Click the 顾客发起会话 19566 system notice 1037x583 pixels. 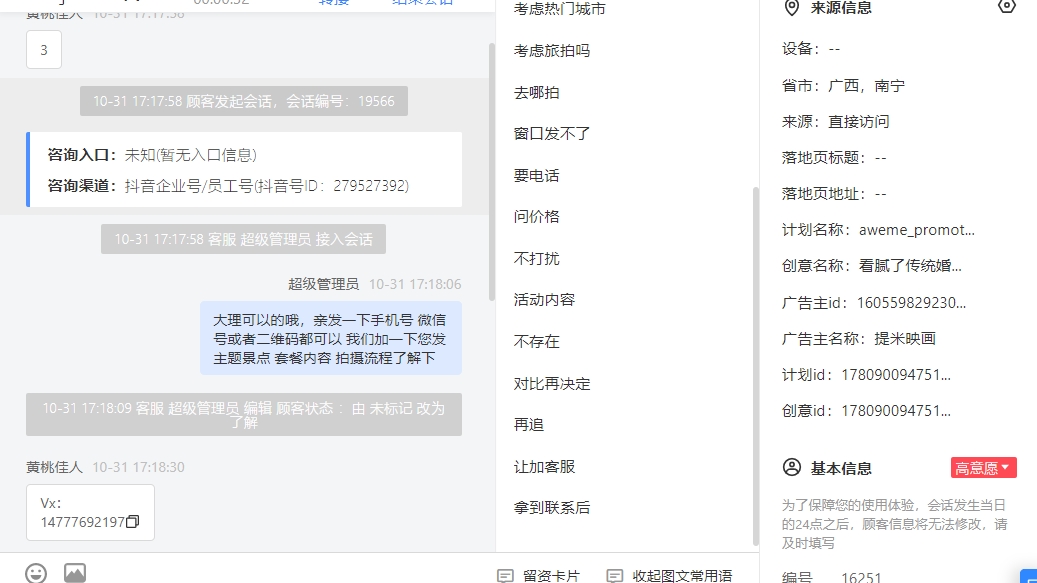tap(243, 101)
